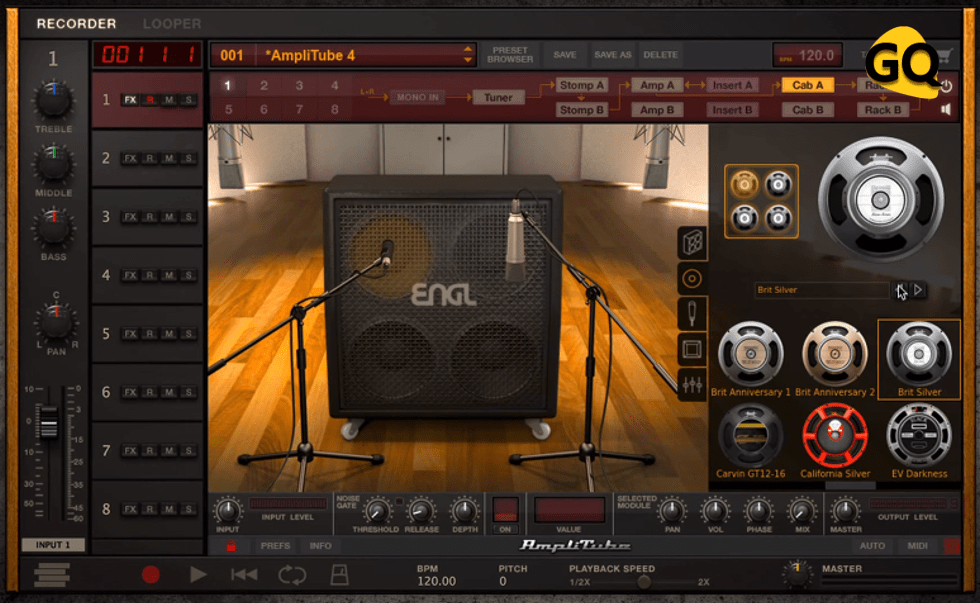The width and height of the screenshot is (980, 603).
Task: Select the Cab B module
Action: pos(808,110)
